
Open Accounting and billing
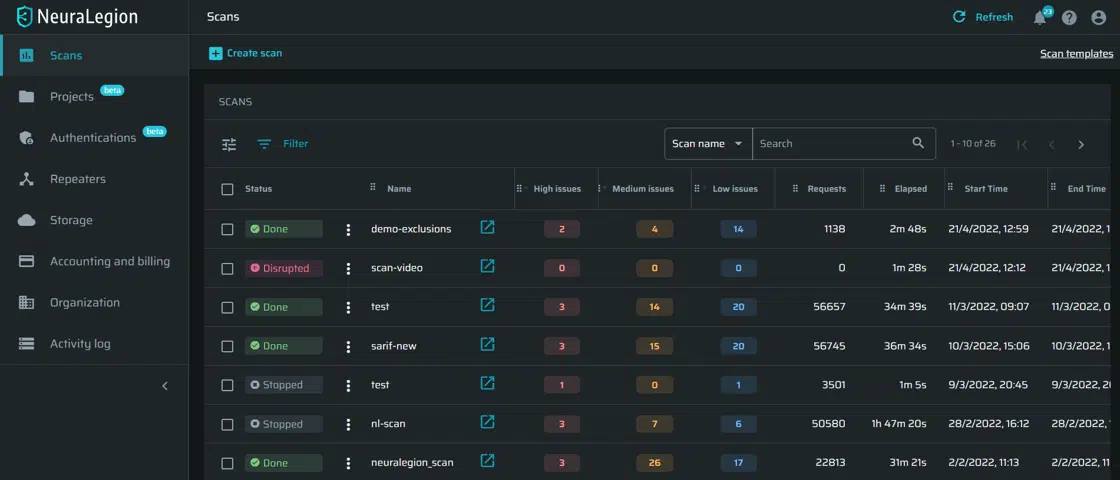click(x=94, y=261)
